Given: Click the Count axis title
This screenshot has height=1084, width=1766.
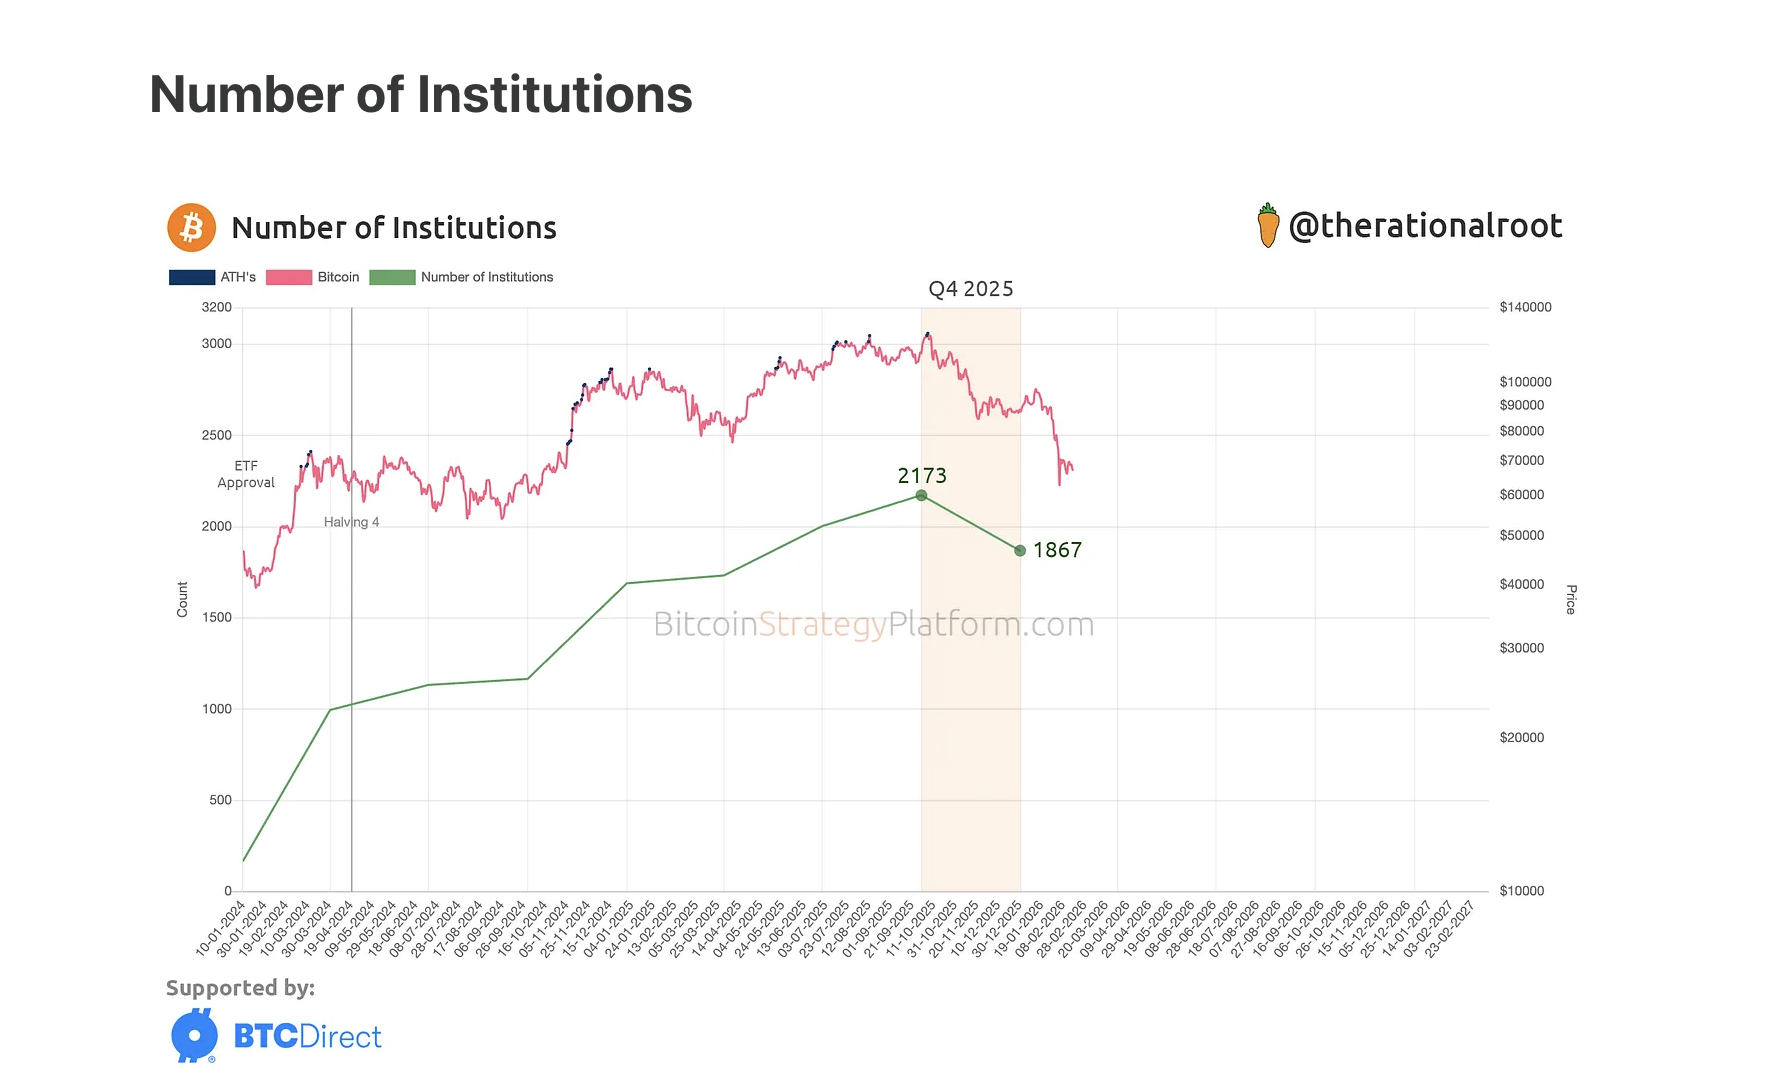Looking at the screenshot, I should [x=182, y=599].
